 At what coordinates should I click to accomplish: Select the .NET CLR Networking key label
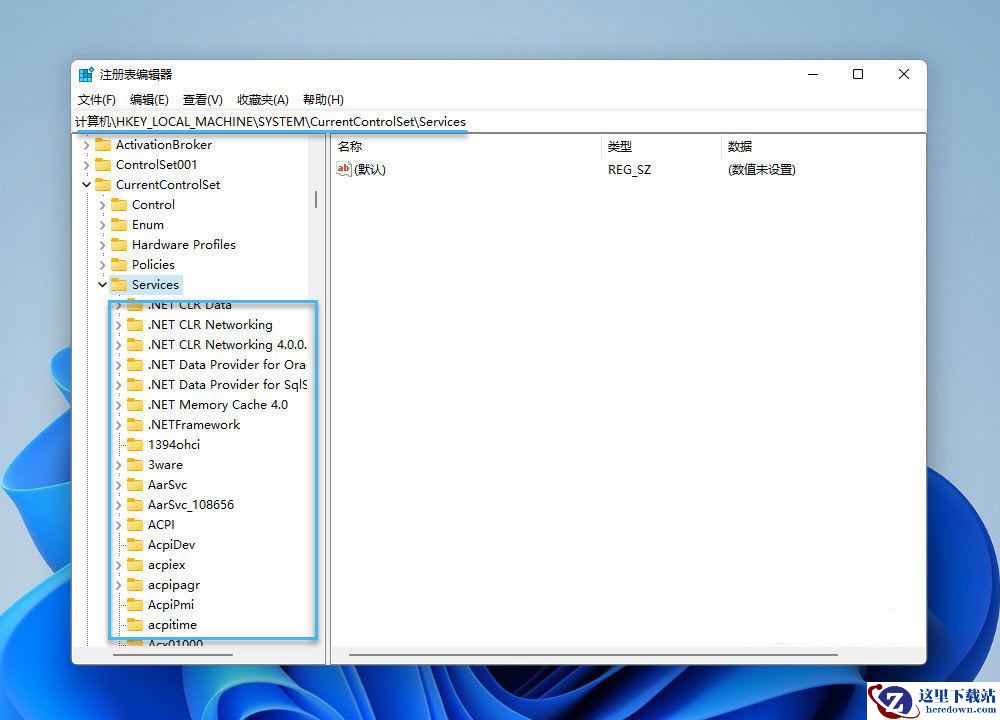(210, 325)
